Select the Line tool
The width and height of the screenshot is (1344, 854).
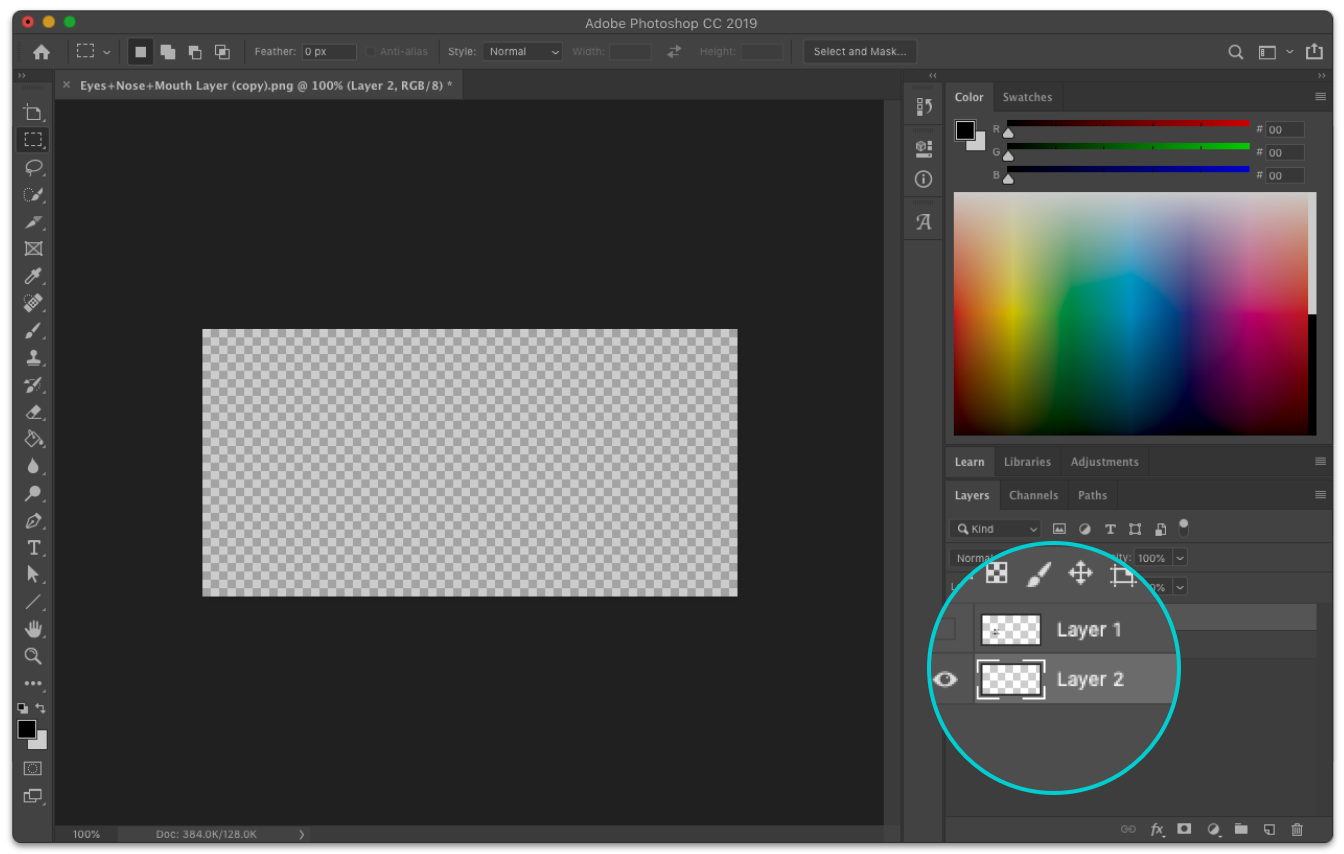pyautogui.click(x=33, y=601)
